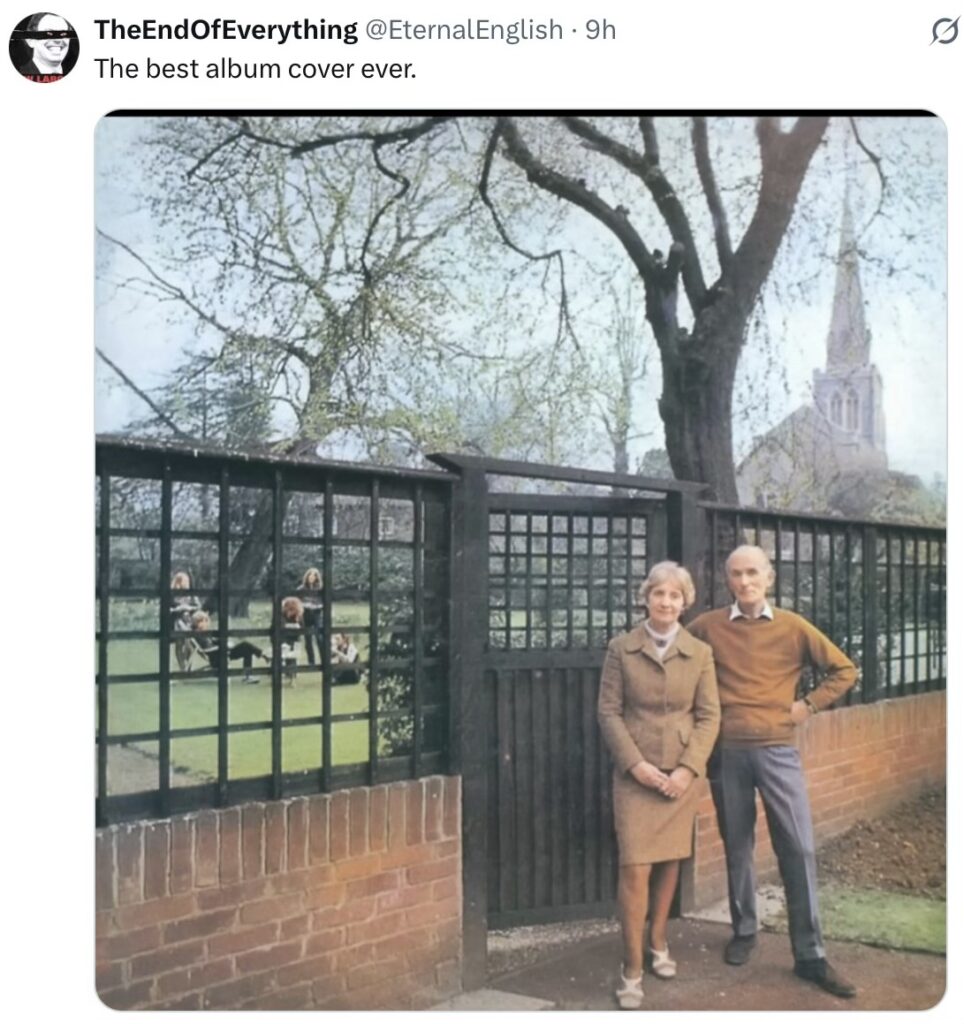Screen dimensions: 964x1024
Task: Open the TheEndOfEverything profile avatar
Action: click(44, 47)
